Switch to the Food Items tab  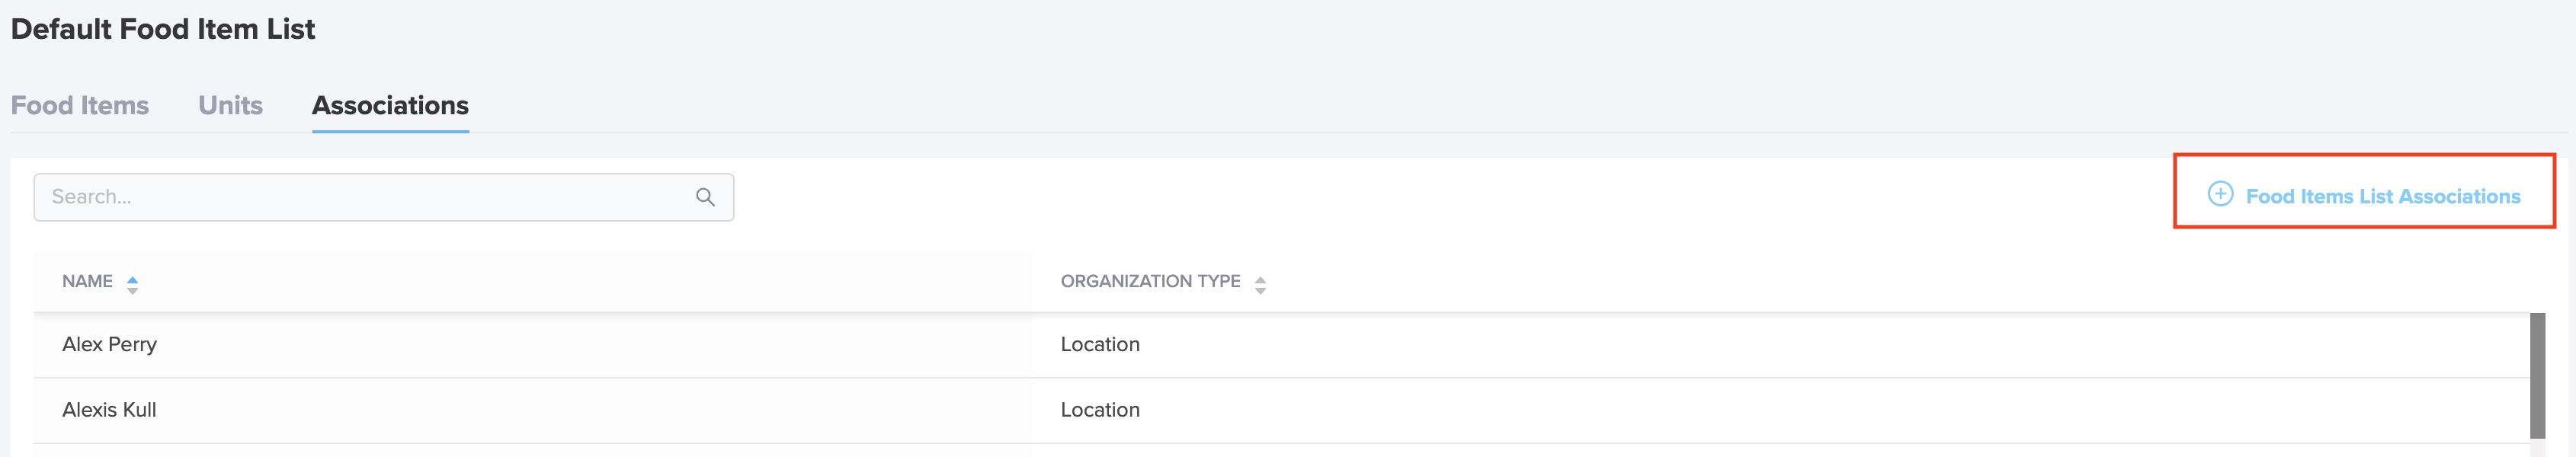80,105
